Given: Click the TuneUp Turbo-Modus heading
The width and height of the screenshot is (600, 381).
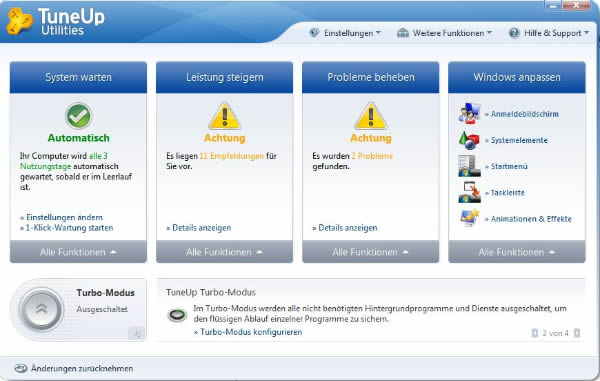Looking at the screenshot, I should click(x=211, y=292).
